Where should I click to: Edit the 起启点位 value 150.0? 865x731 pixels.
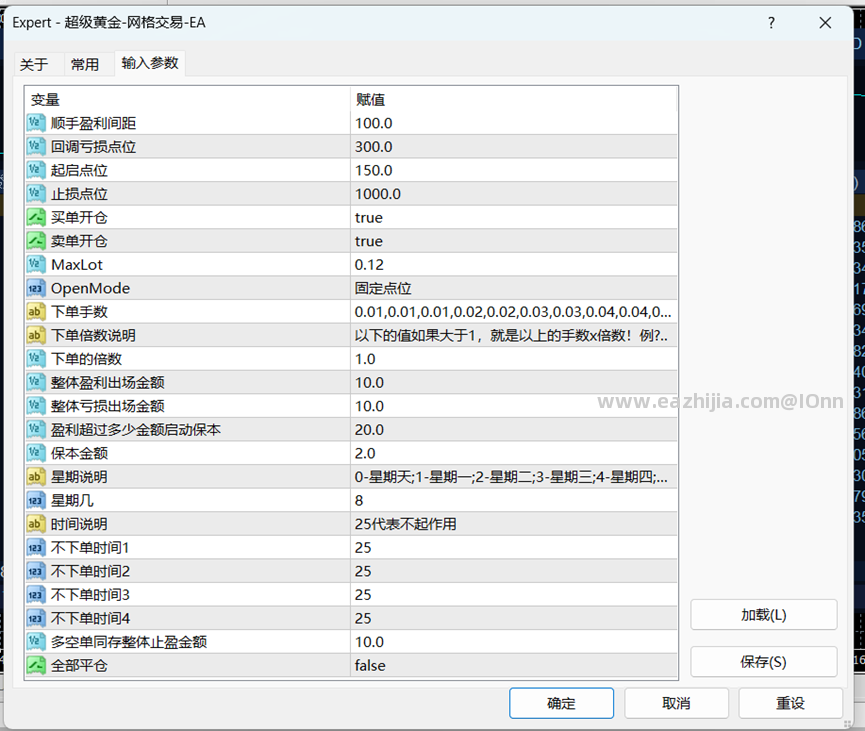[514, 170]
